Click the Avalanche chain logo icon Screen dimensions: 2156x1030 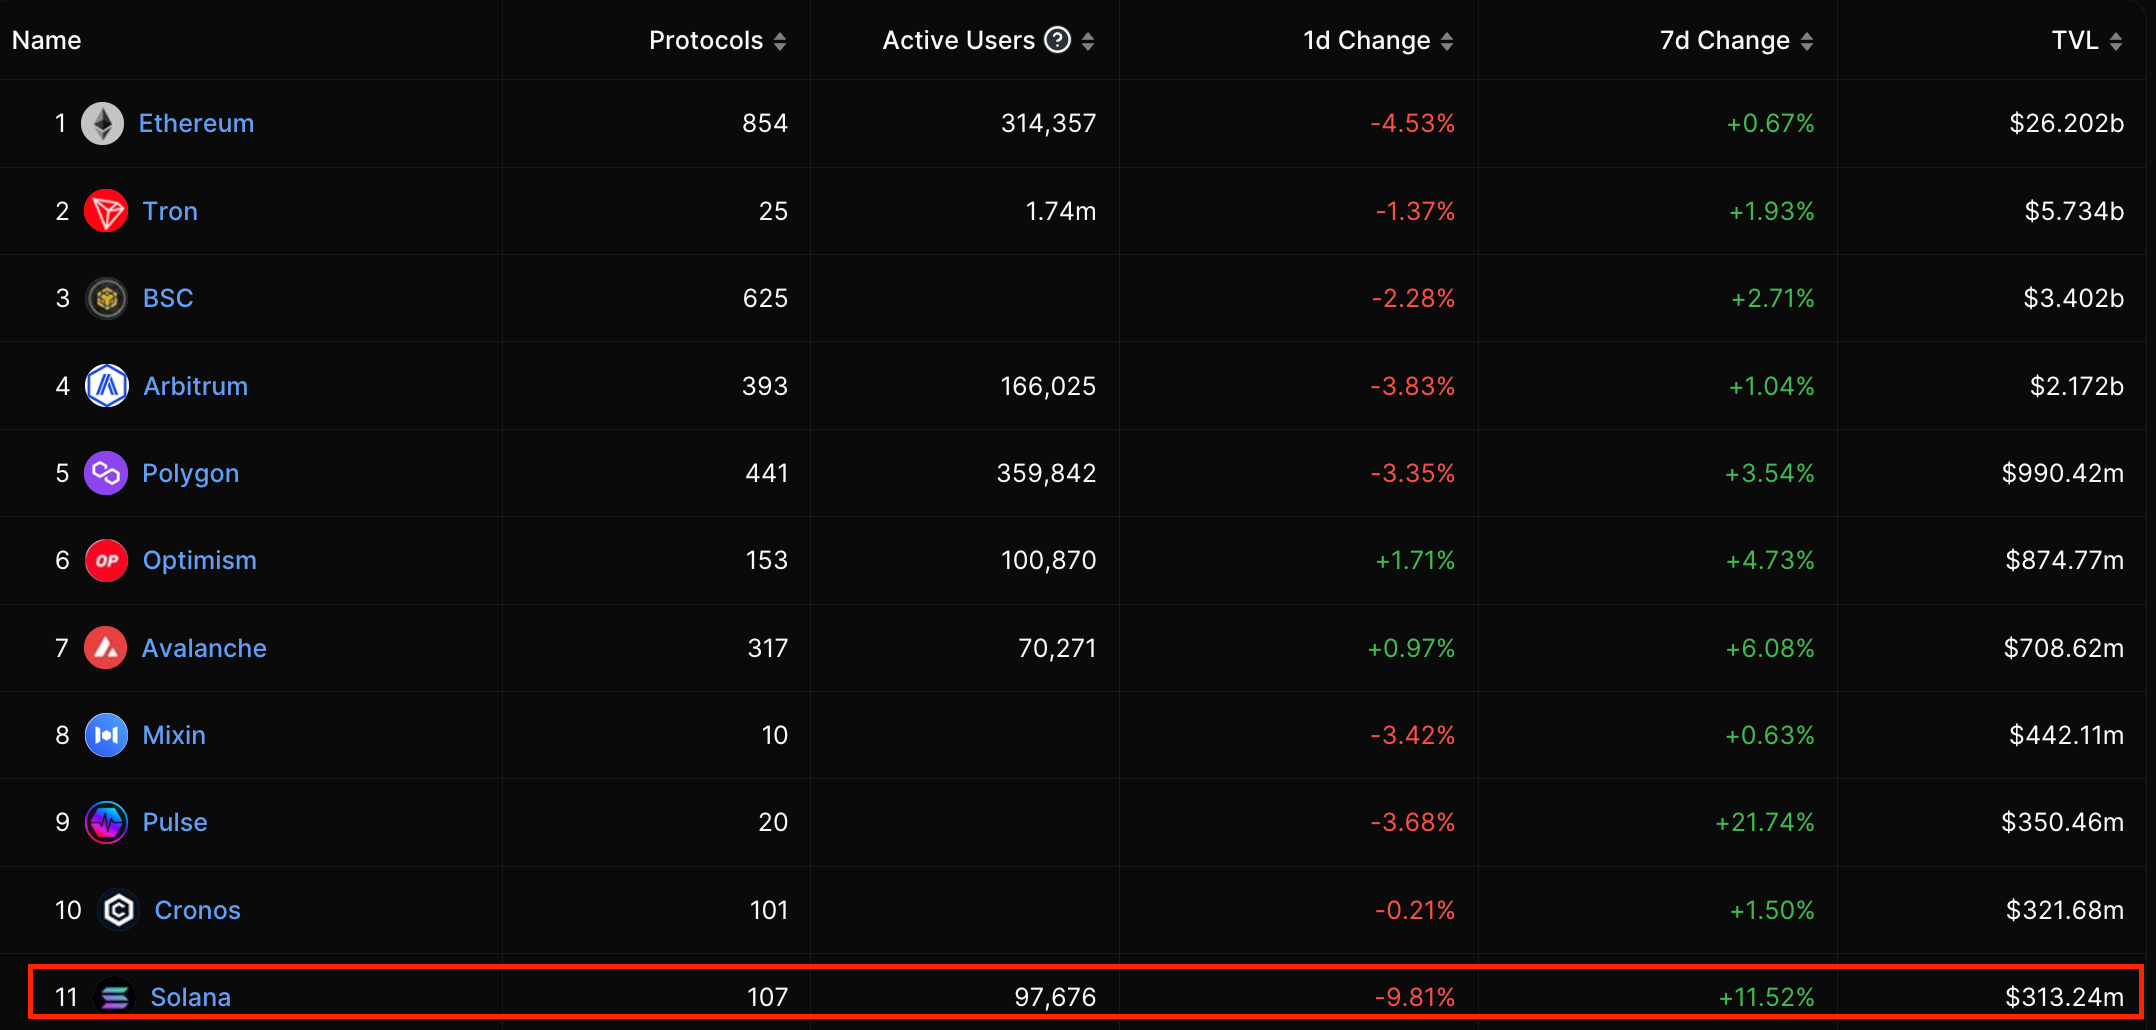(x=106, y=648)
